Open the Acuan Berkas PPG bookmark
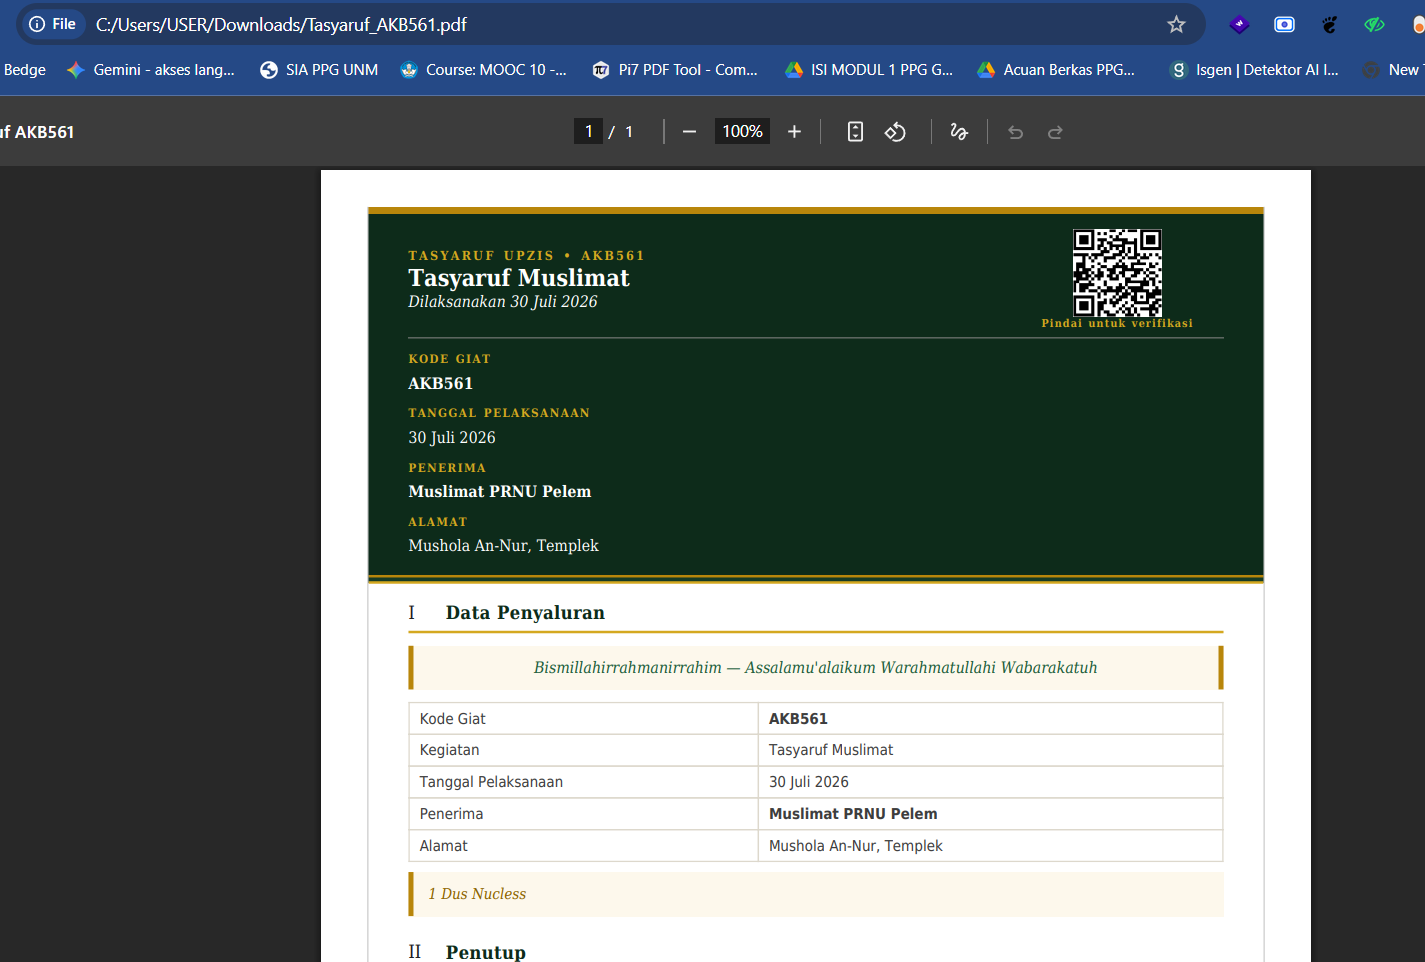Image resolution: width=1425 pixels, height=962 pixels. click(1056, 70)
